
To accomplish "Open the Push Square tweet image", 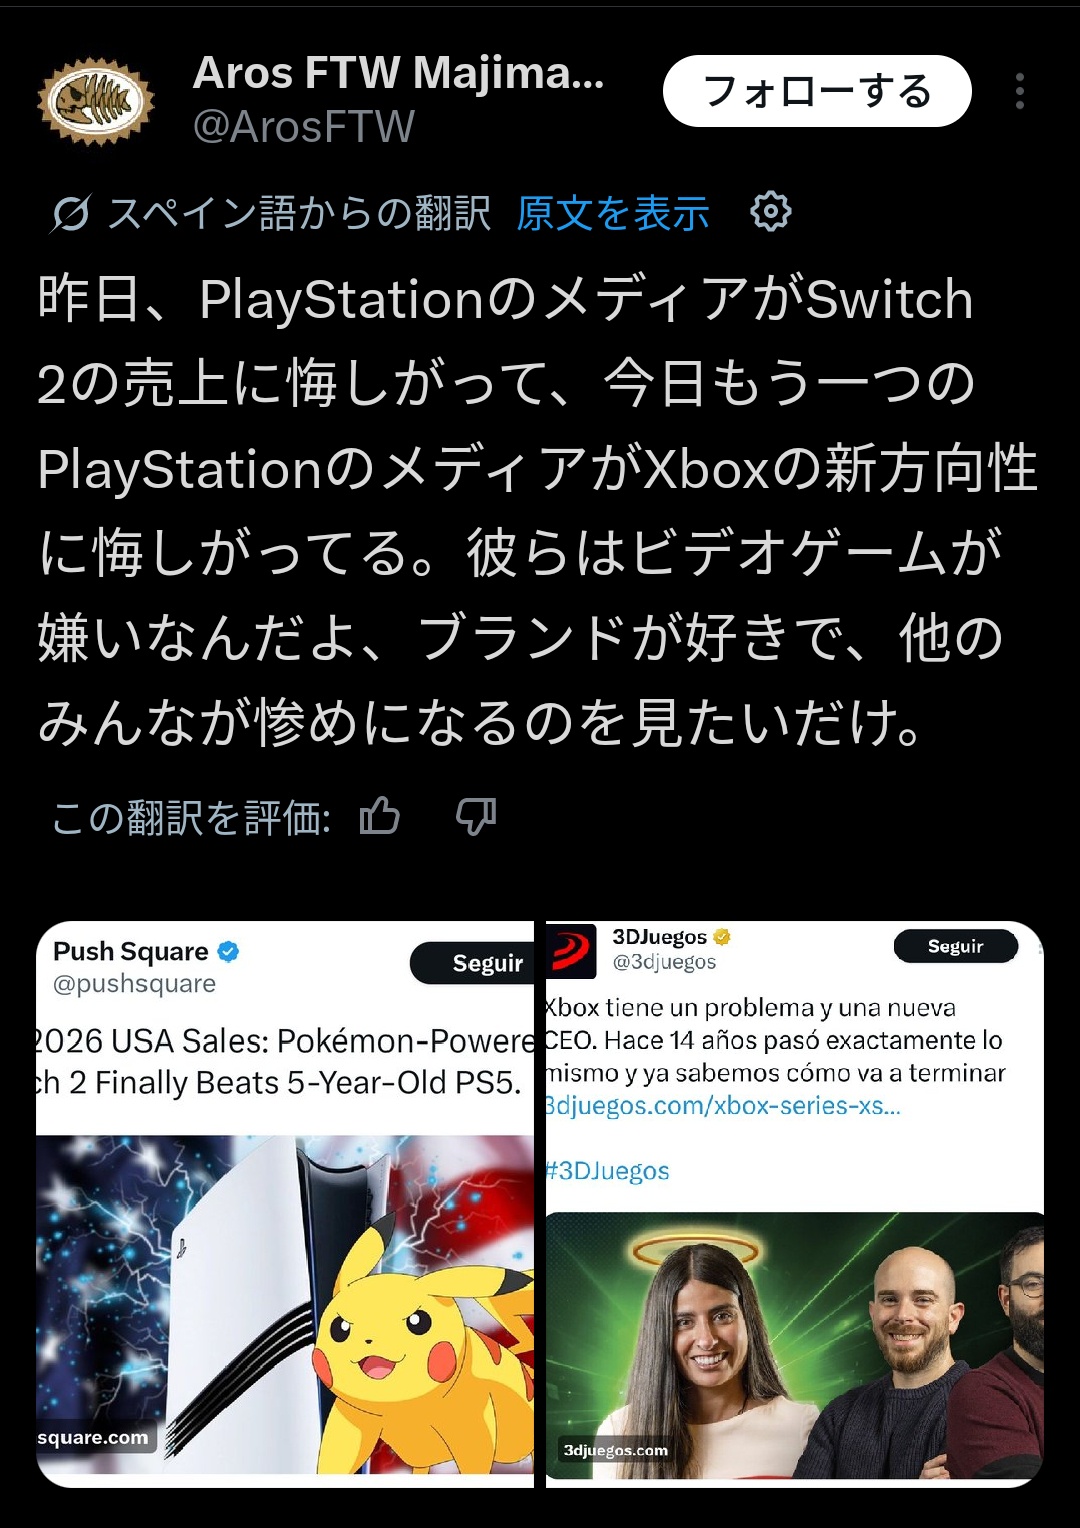I will click(285, 1204).
